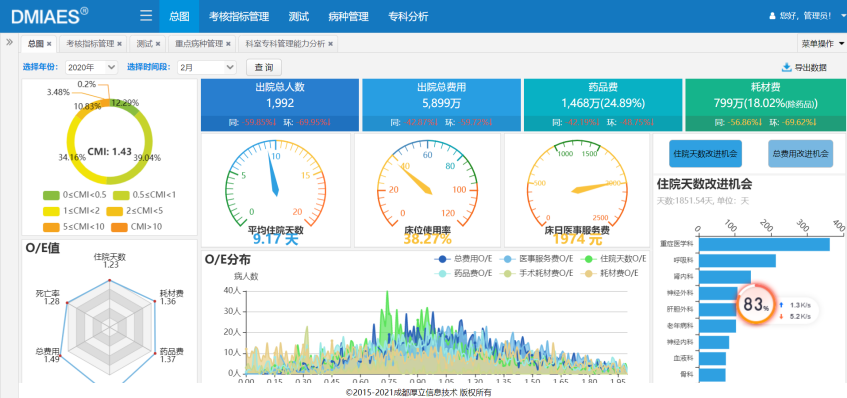Click the 骨科 bar

point(712,375)
